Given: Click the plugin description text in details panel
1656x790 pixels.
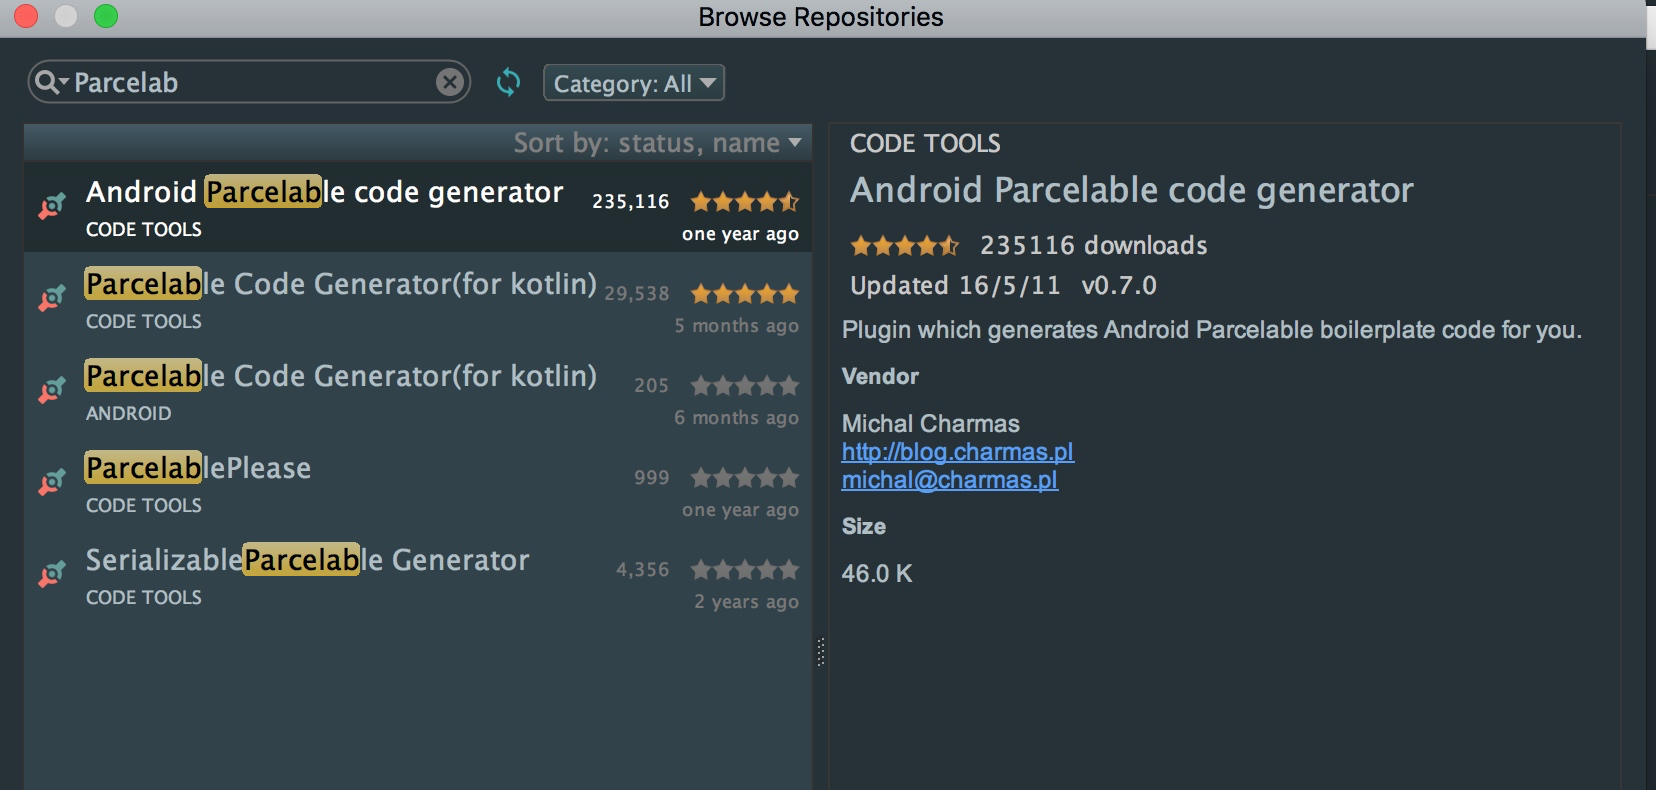Looking at the screenshot, I should point(1212,330).
